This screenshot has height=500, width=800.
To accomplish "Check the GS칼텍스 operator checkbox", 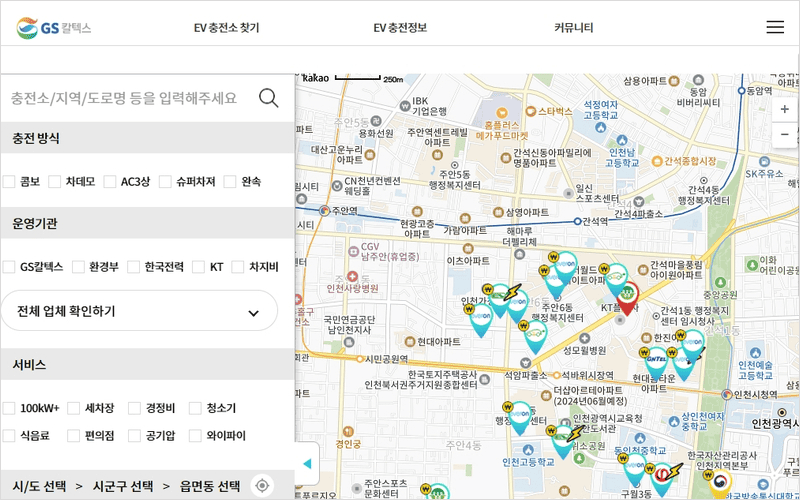I will tap(9, 267).
